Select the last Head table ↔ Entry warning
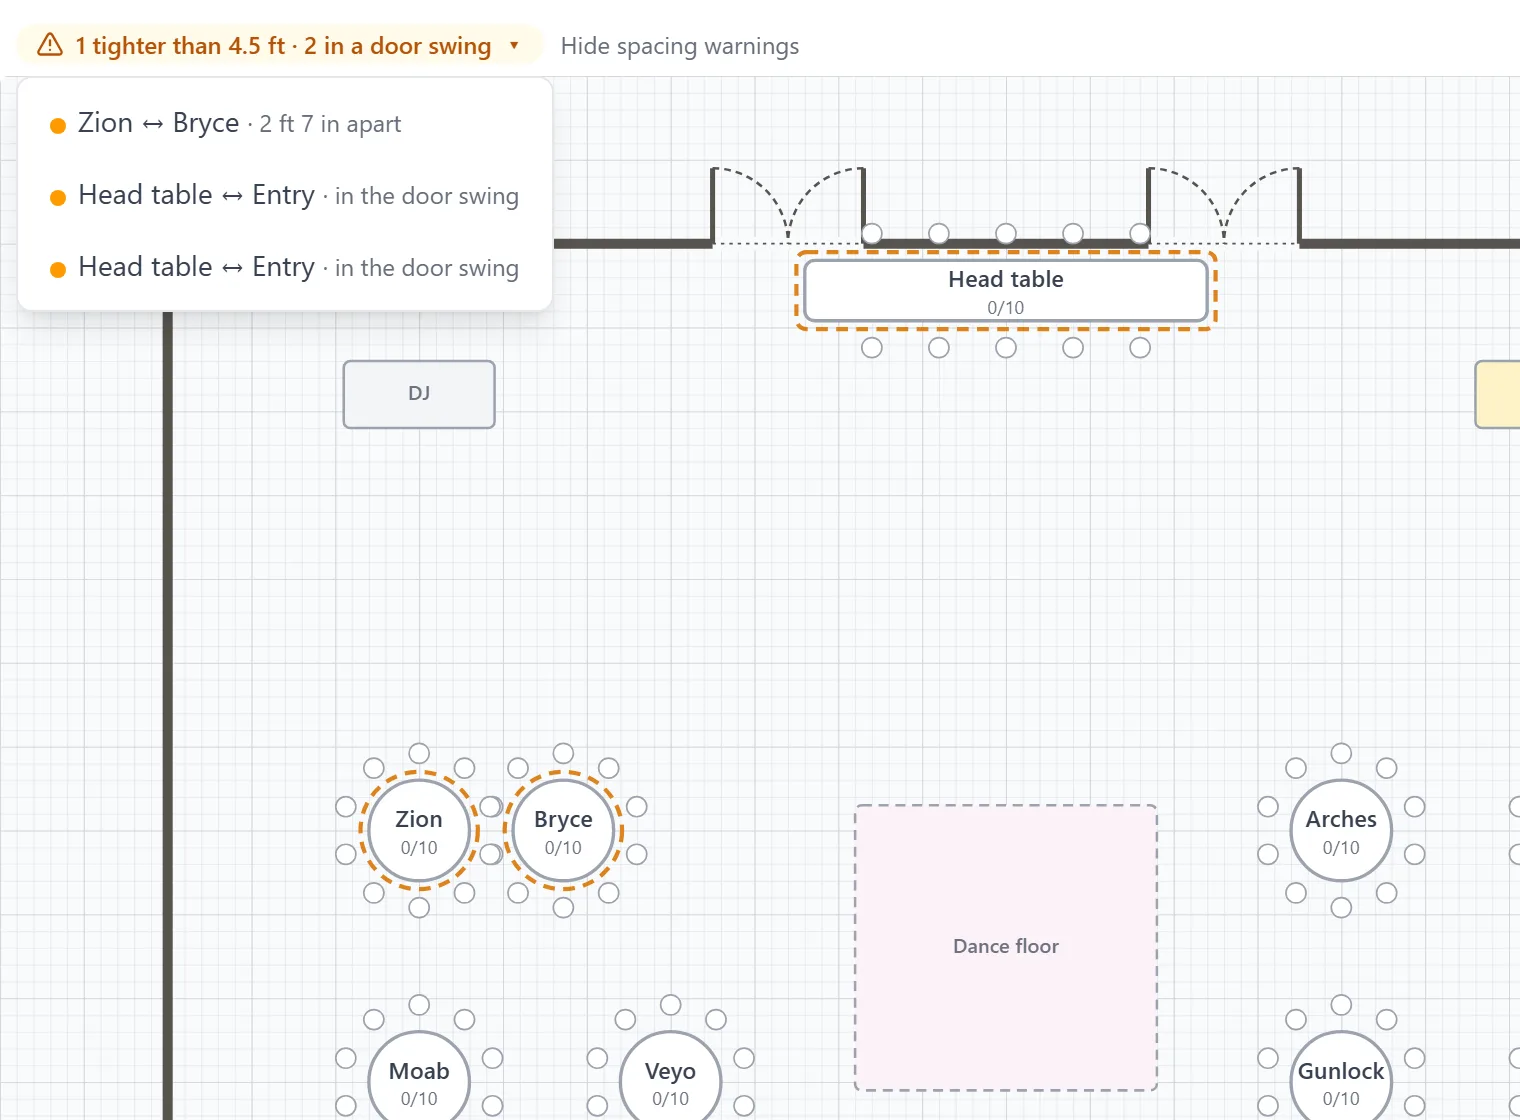 (285, 267)
